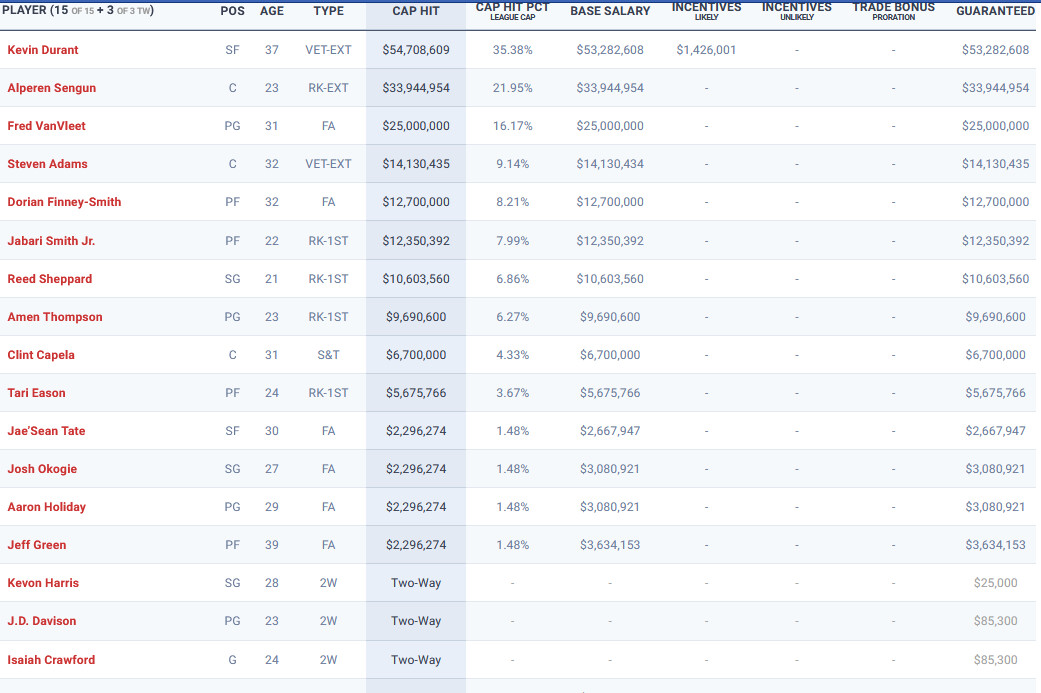
Task: Sort table by GUARANTEED column header
Action: tap(995, 11)
